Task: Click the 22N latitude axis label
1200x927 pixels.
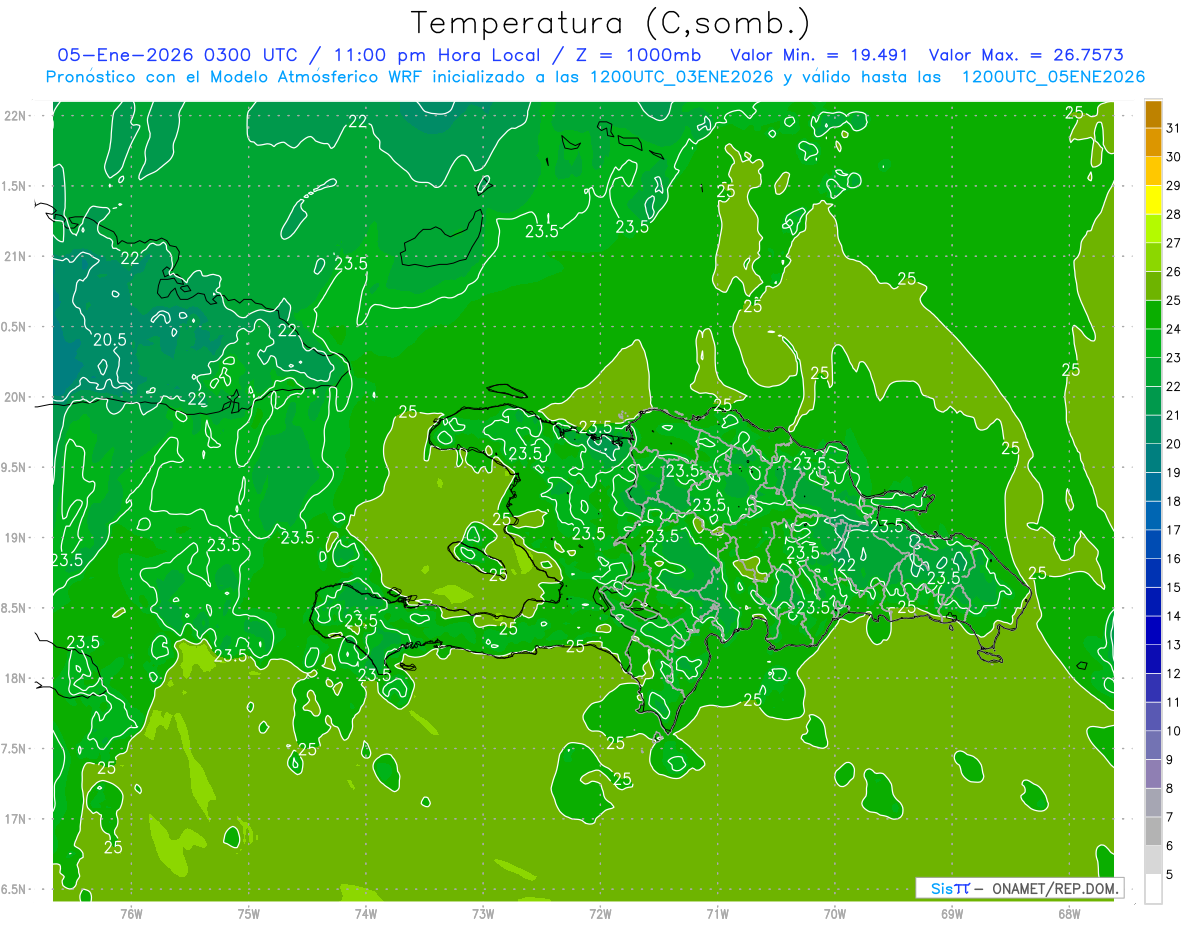Action: (x=16, y=116)
